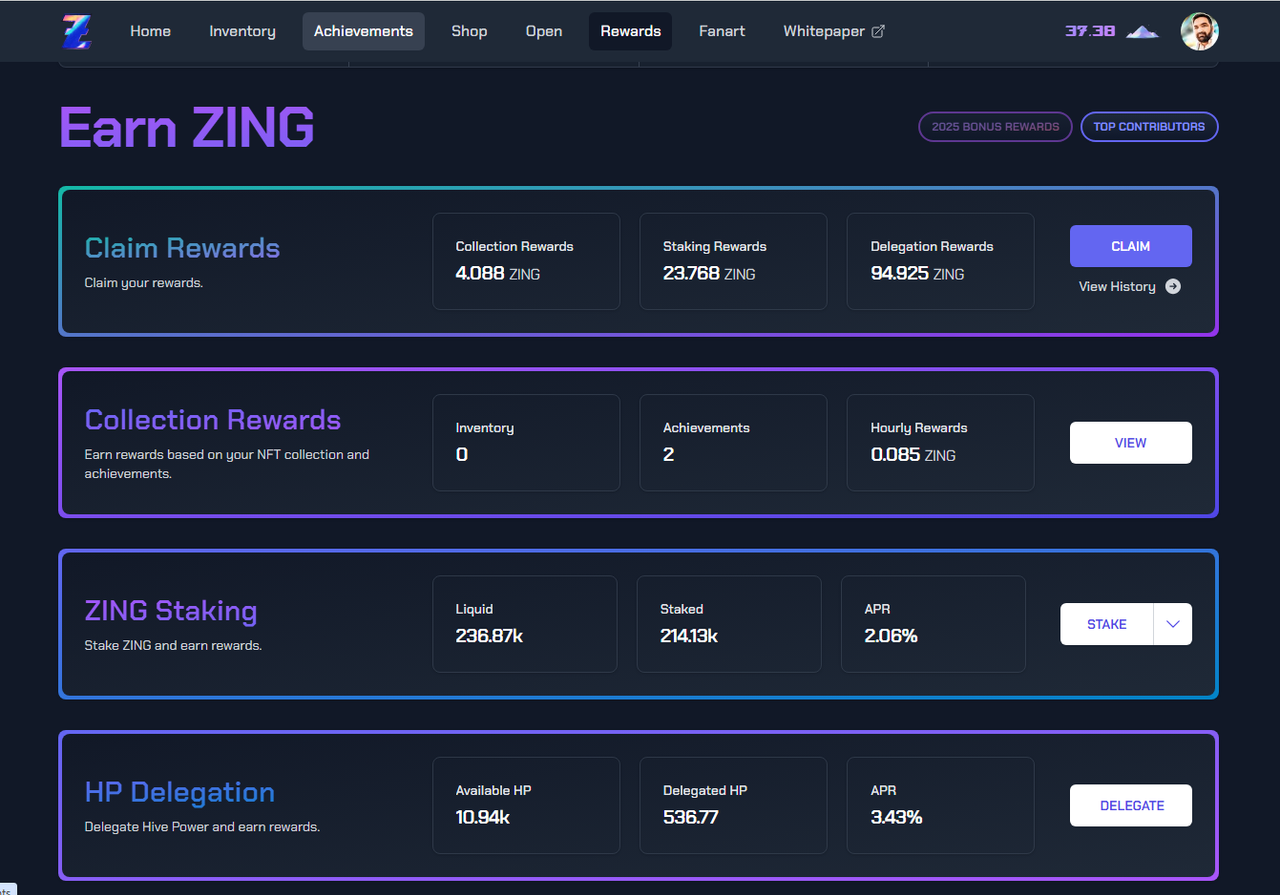Click the VIEW button for Collection Rewards

1131,443
